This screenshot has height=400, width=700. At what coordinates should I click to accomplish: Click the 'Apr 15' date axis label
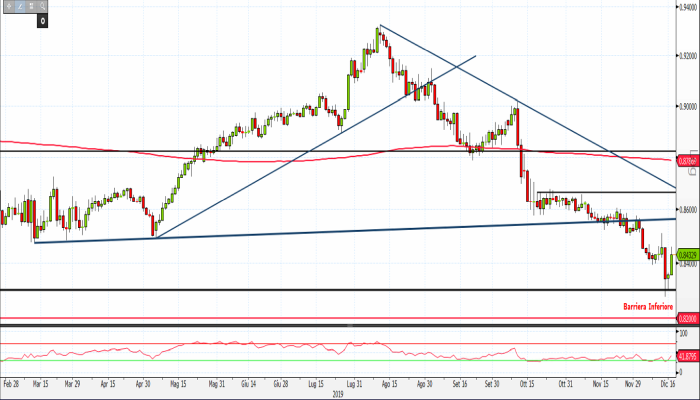[108, 384]
